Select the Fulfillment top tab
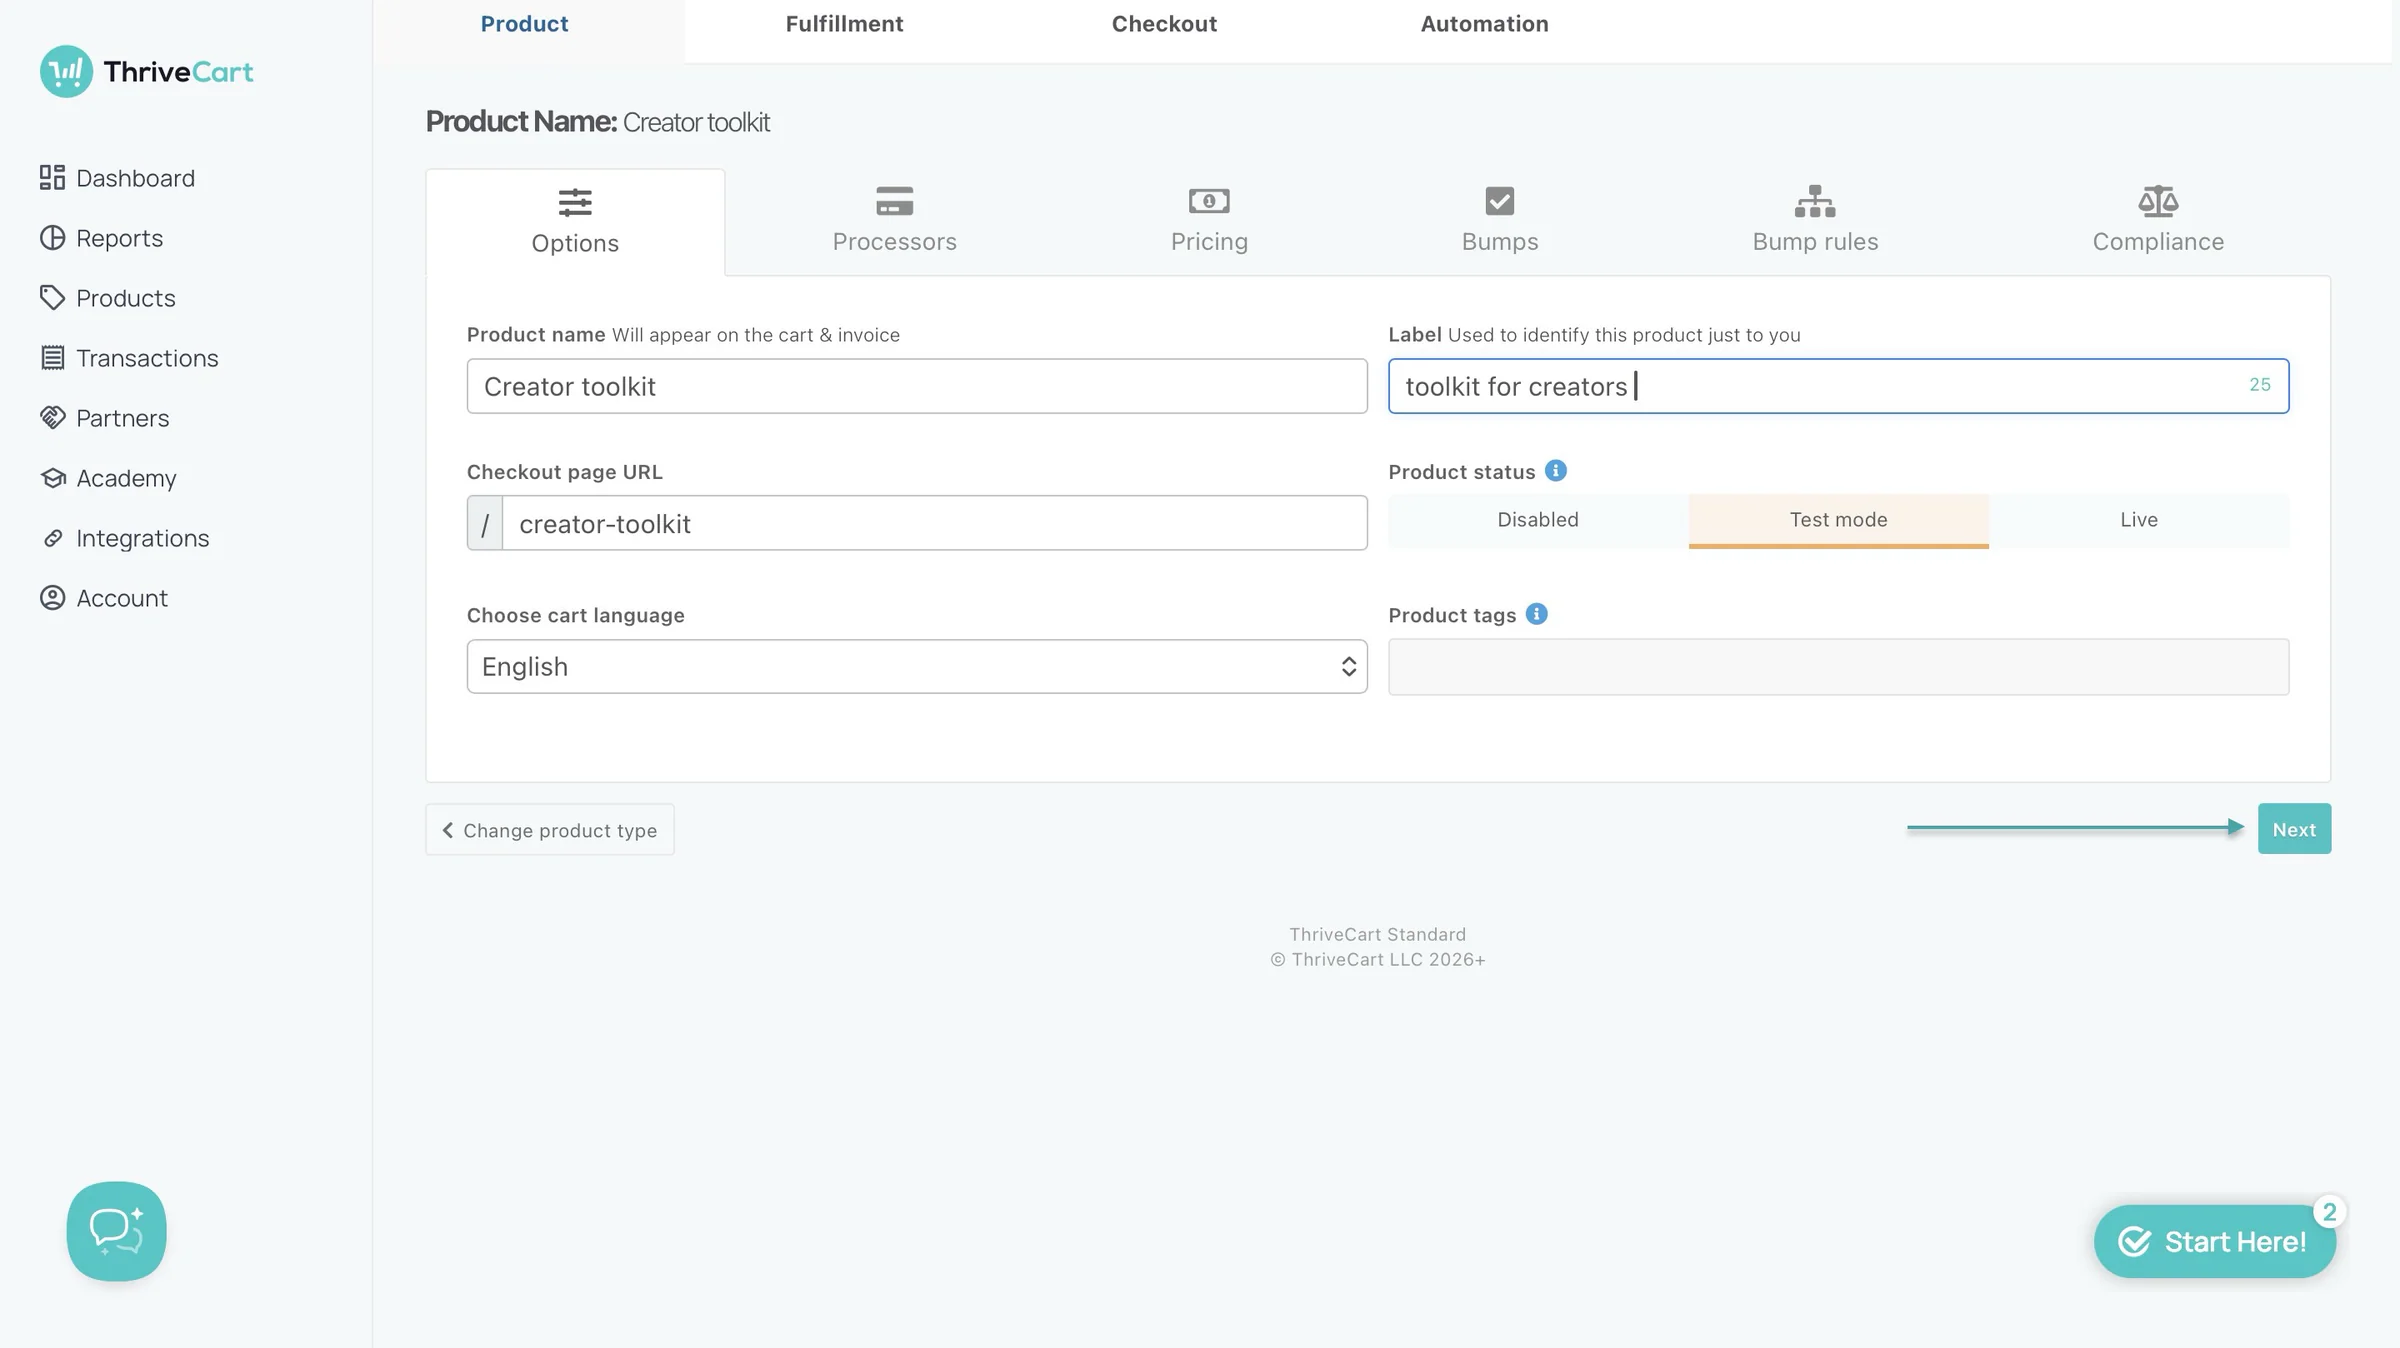2400x1348 pixels. click(x=844, y=24)
